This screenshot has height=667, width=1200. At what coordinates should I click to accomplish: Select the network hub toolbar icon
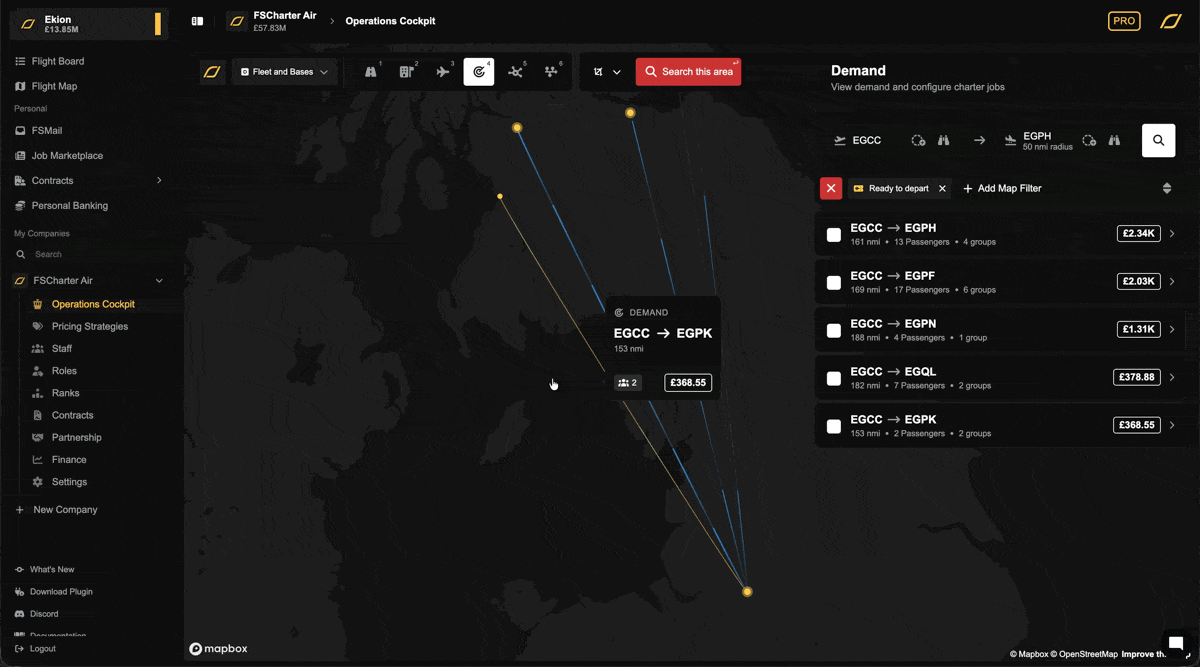[515, 72]
